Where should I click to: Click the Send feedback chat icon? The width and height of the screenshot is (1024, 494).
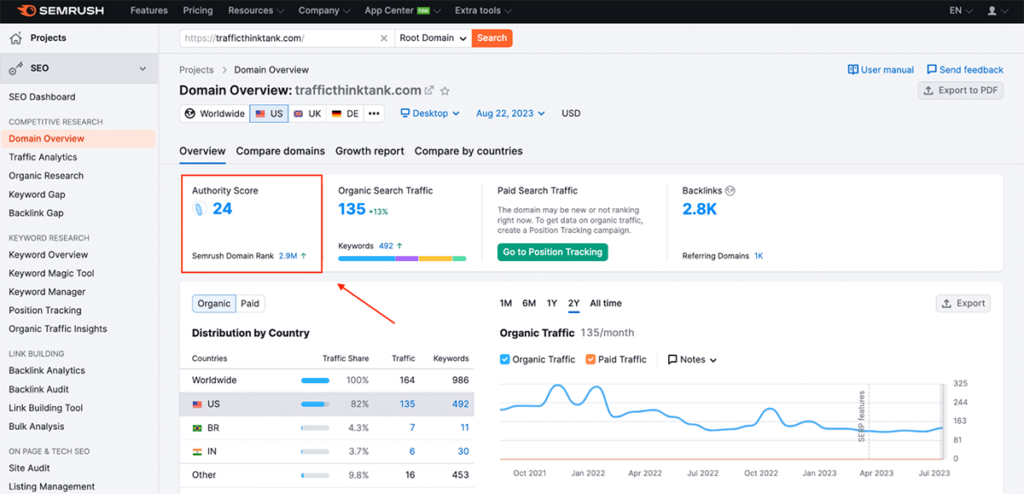[931, 69]
